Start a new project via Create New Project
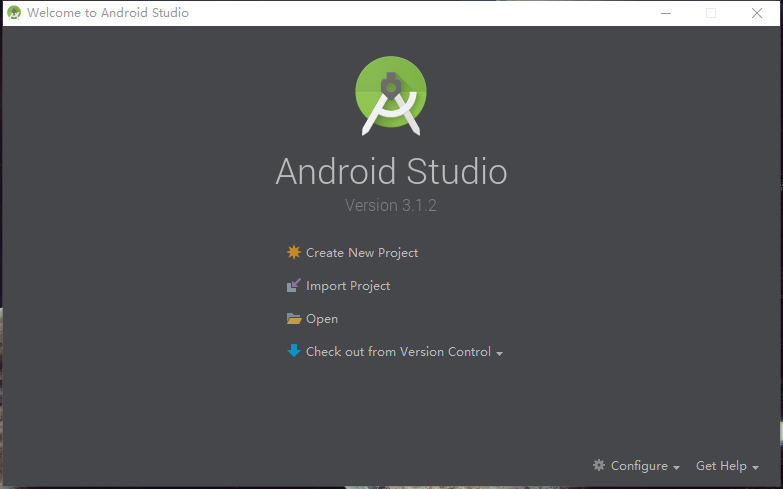 click(x=362, y=253)
